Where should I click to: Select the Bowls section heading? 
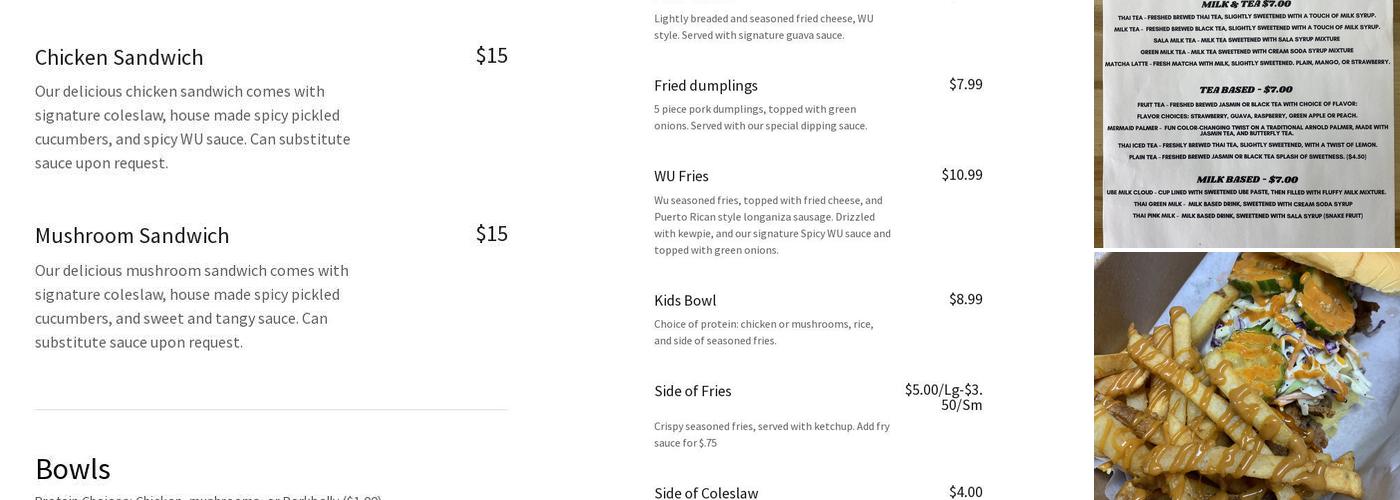point(73,469)
